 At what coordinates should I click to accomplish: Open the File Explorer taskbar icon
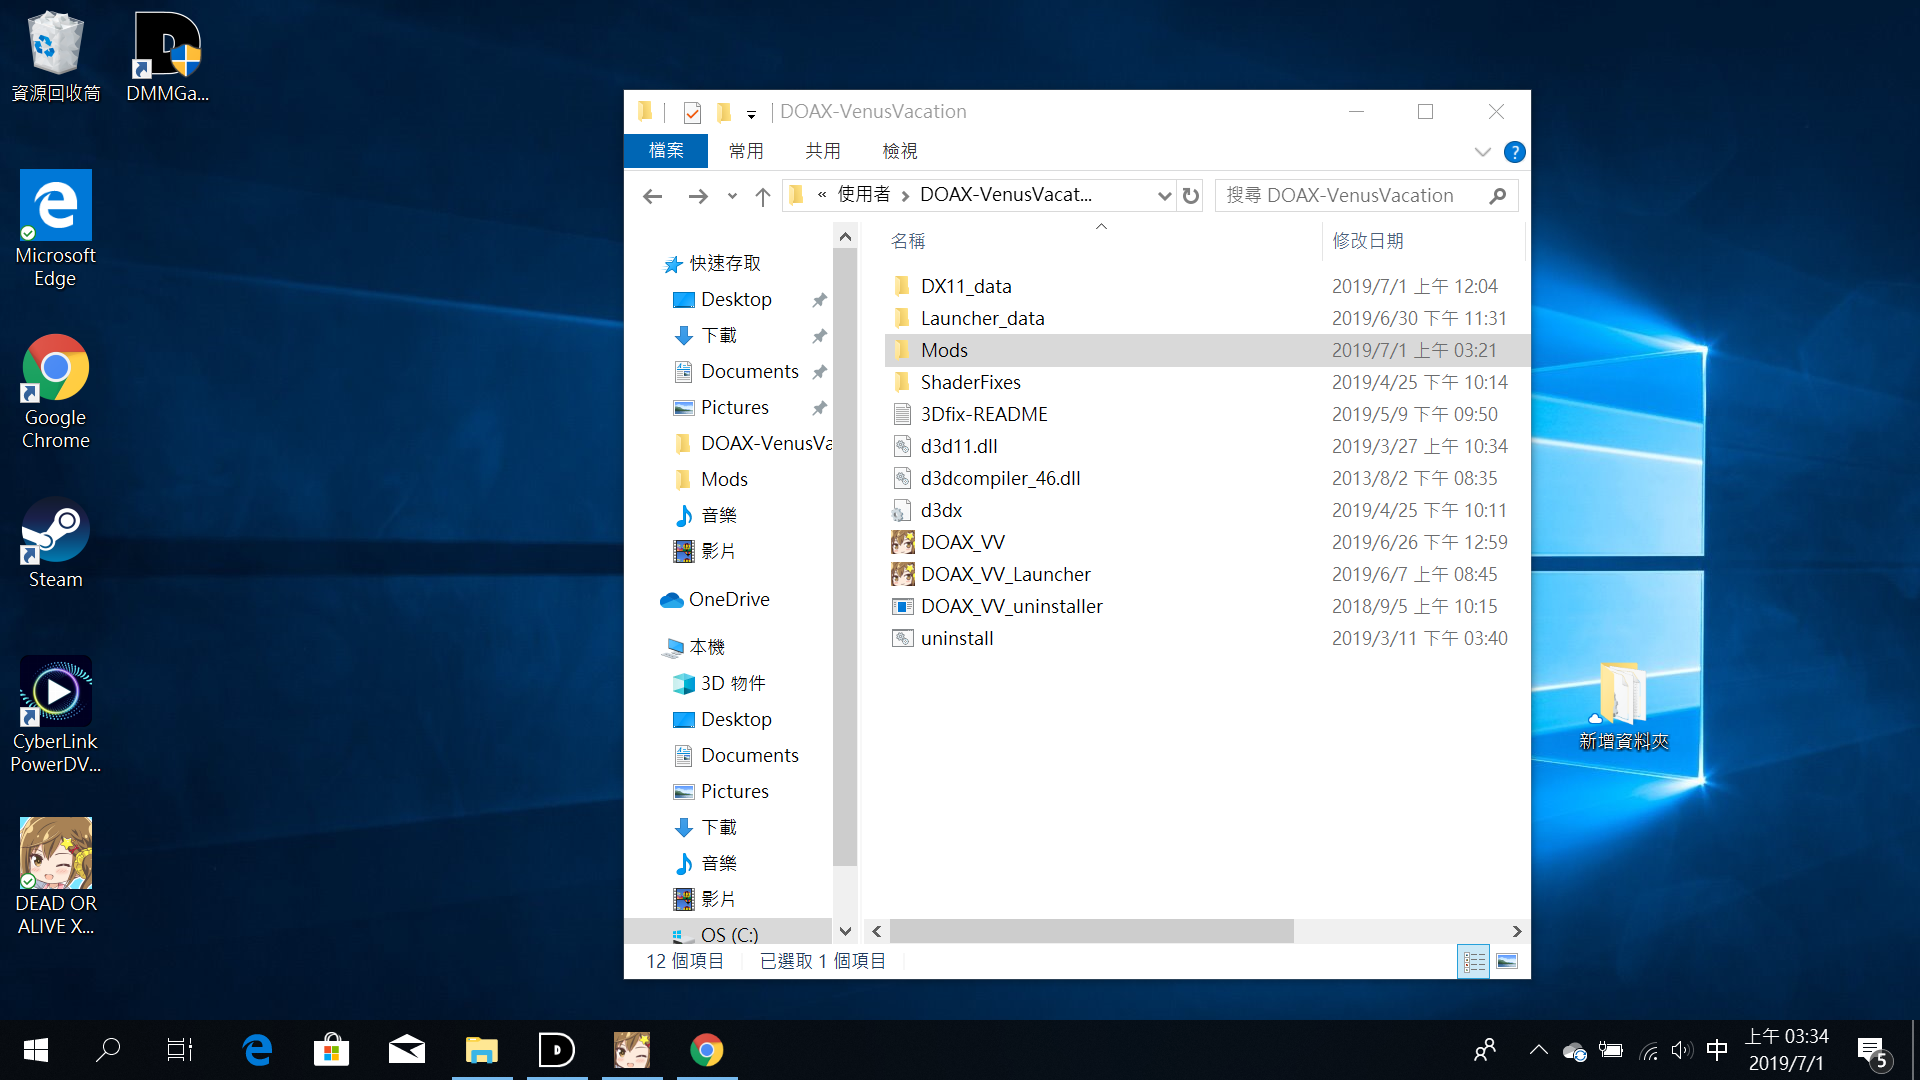[482, 1050]
